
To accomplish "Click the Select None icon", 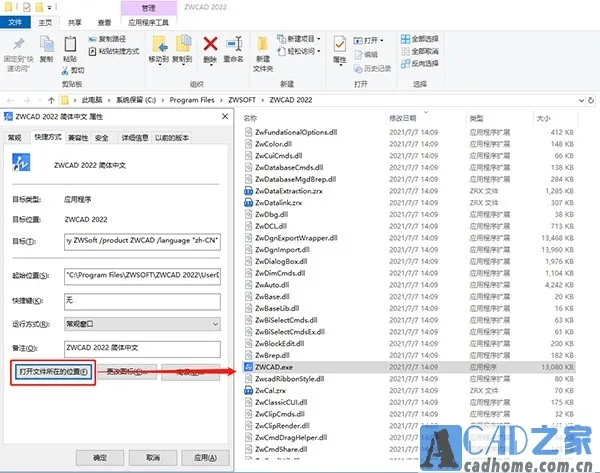I will point(405,51).
